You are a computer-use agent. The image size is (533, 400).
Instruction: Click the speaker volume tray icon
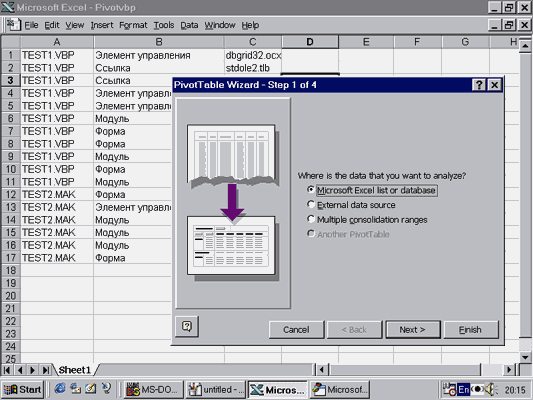[491, 389]
